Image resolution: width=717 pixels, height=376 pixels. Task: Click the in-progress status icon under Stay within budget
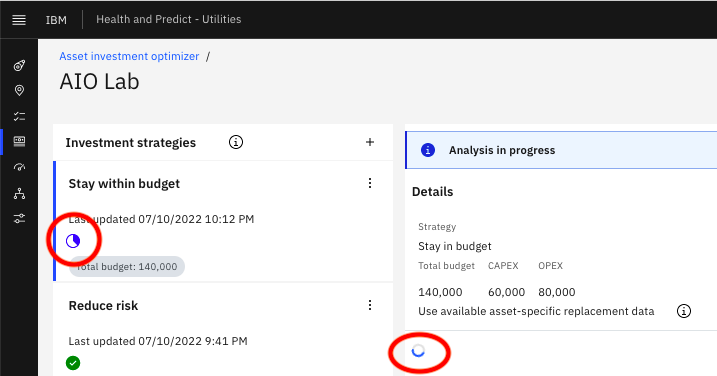[x=73, y=241]
